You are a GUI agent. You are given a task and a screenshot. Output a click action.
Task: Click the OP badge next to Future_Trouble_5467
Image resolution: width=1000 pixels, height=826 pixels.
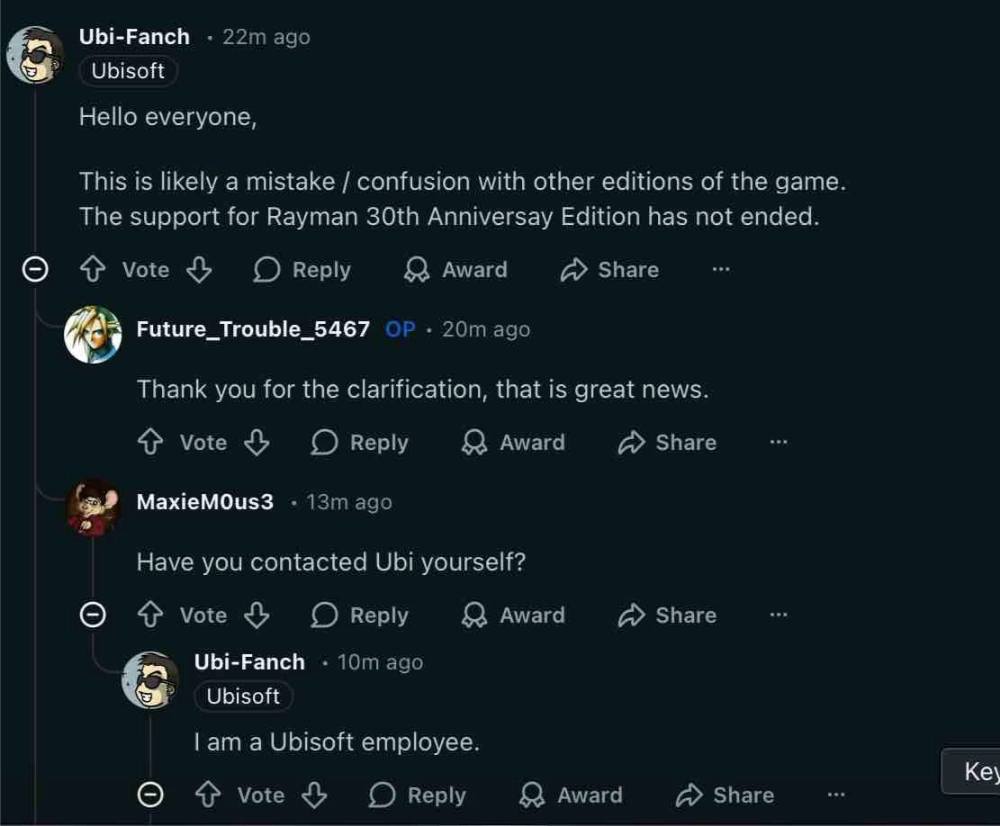tap(400, 329)
